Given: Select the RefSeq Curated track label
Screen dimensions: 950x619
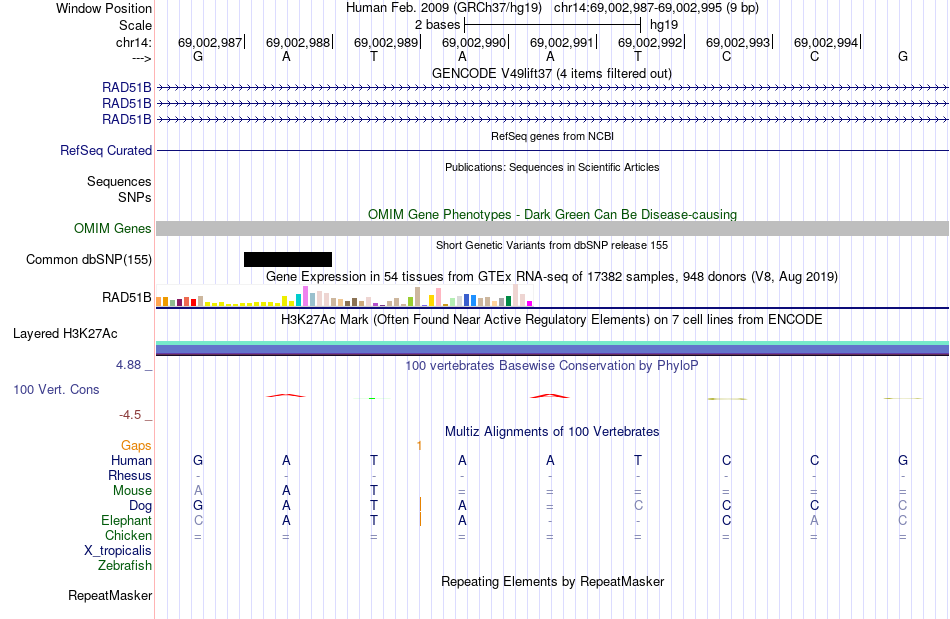Looking at the screenshot, I should 105,150.
